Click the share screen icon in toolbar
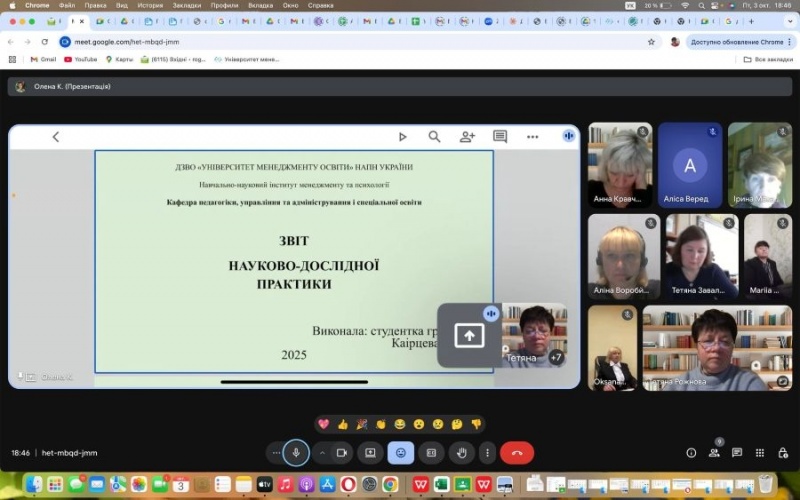 (x=370, y=453)
